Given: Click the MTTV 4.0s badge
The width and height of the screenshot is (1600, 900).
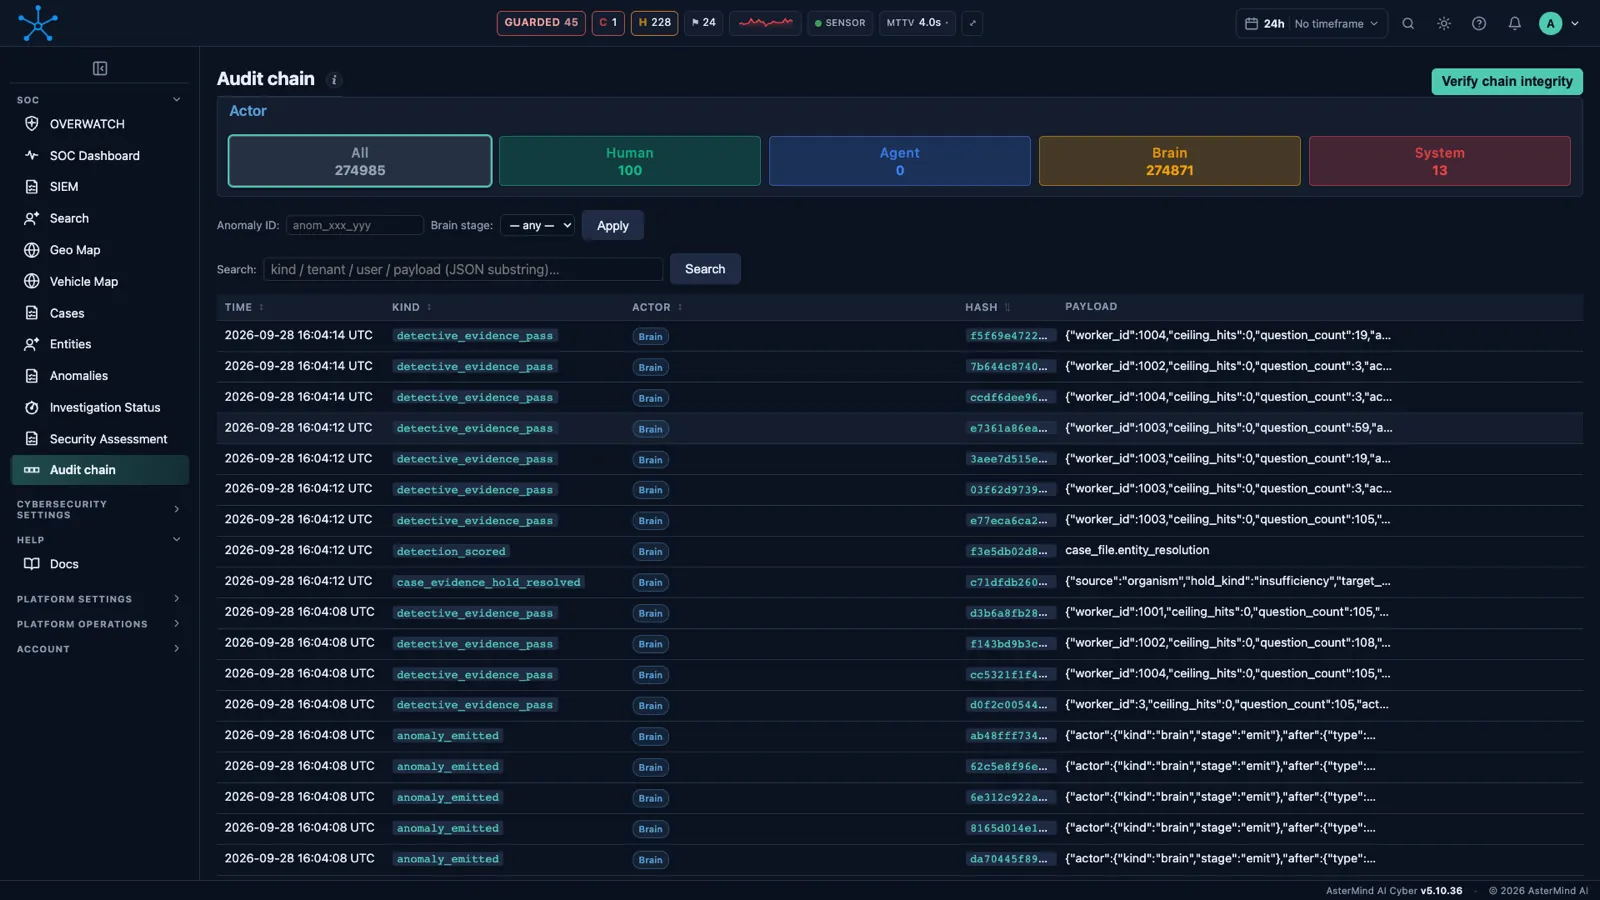Looking at the screenshot, I should pyautogui.click(x=917, y=23).
